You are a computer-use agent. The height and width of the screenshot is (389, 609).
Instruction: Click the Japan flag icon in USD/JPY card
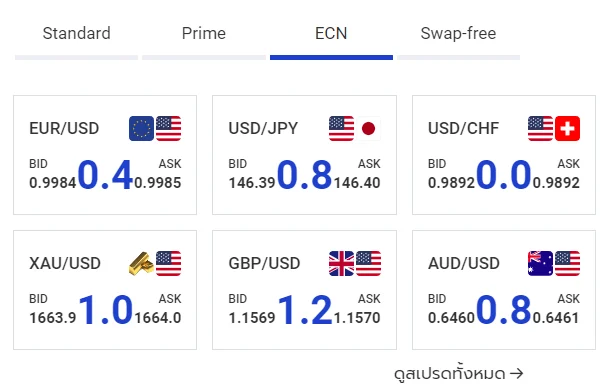coord(368,129)
